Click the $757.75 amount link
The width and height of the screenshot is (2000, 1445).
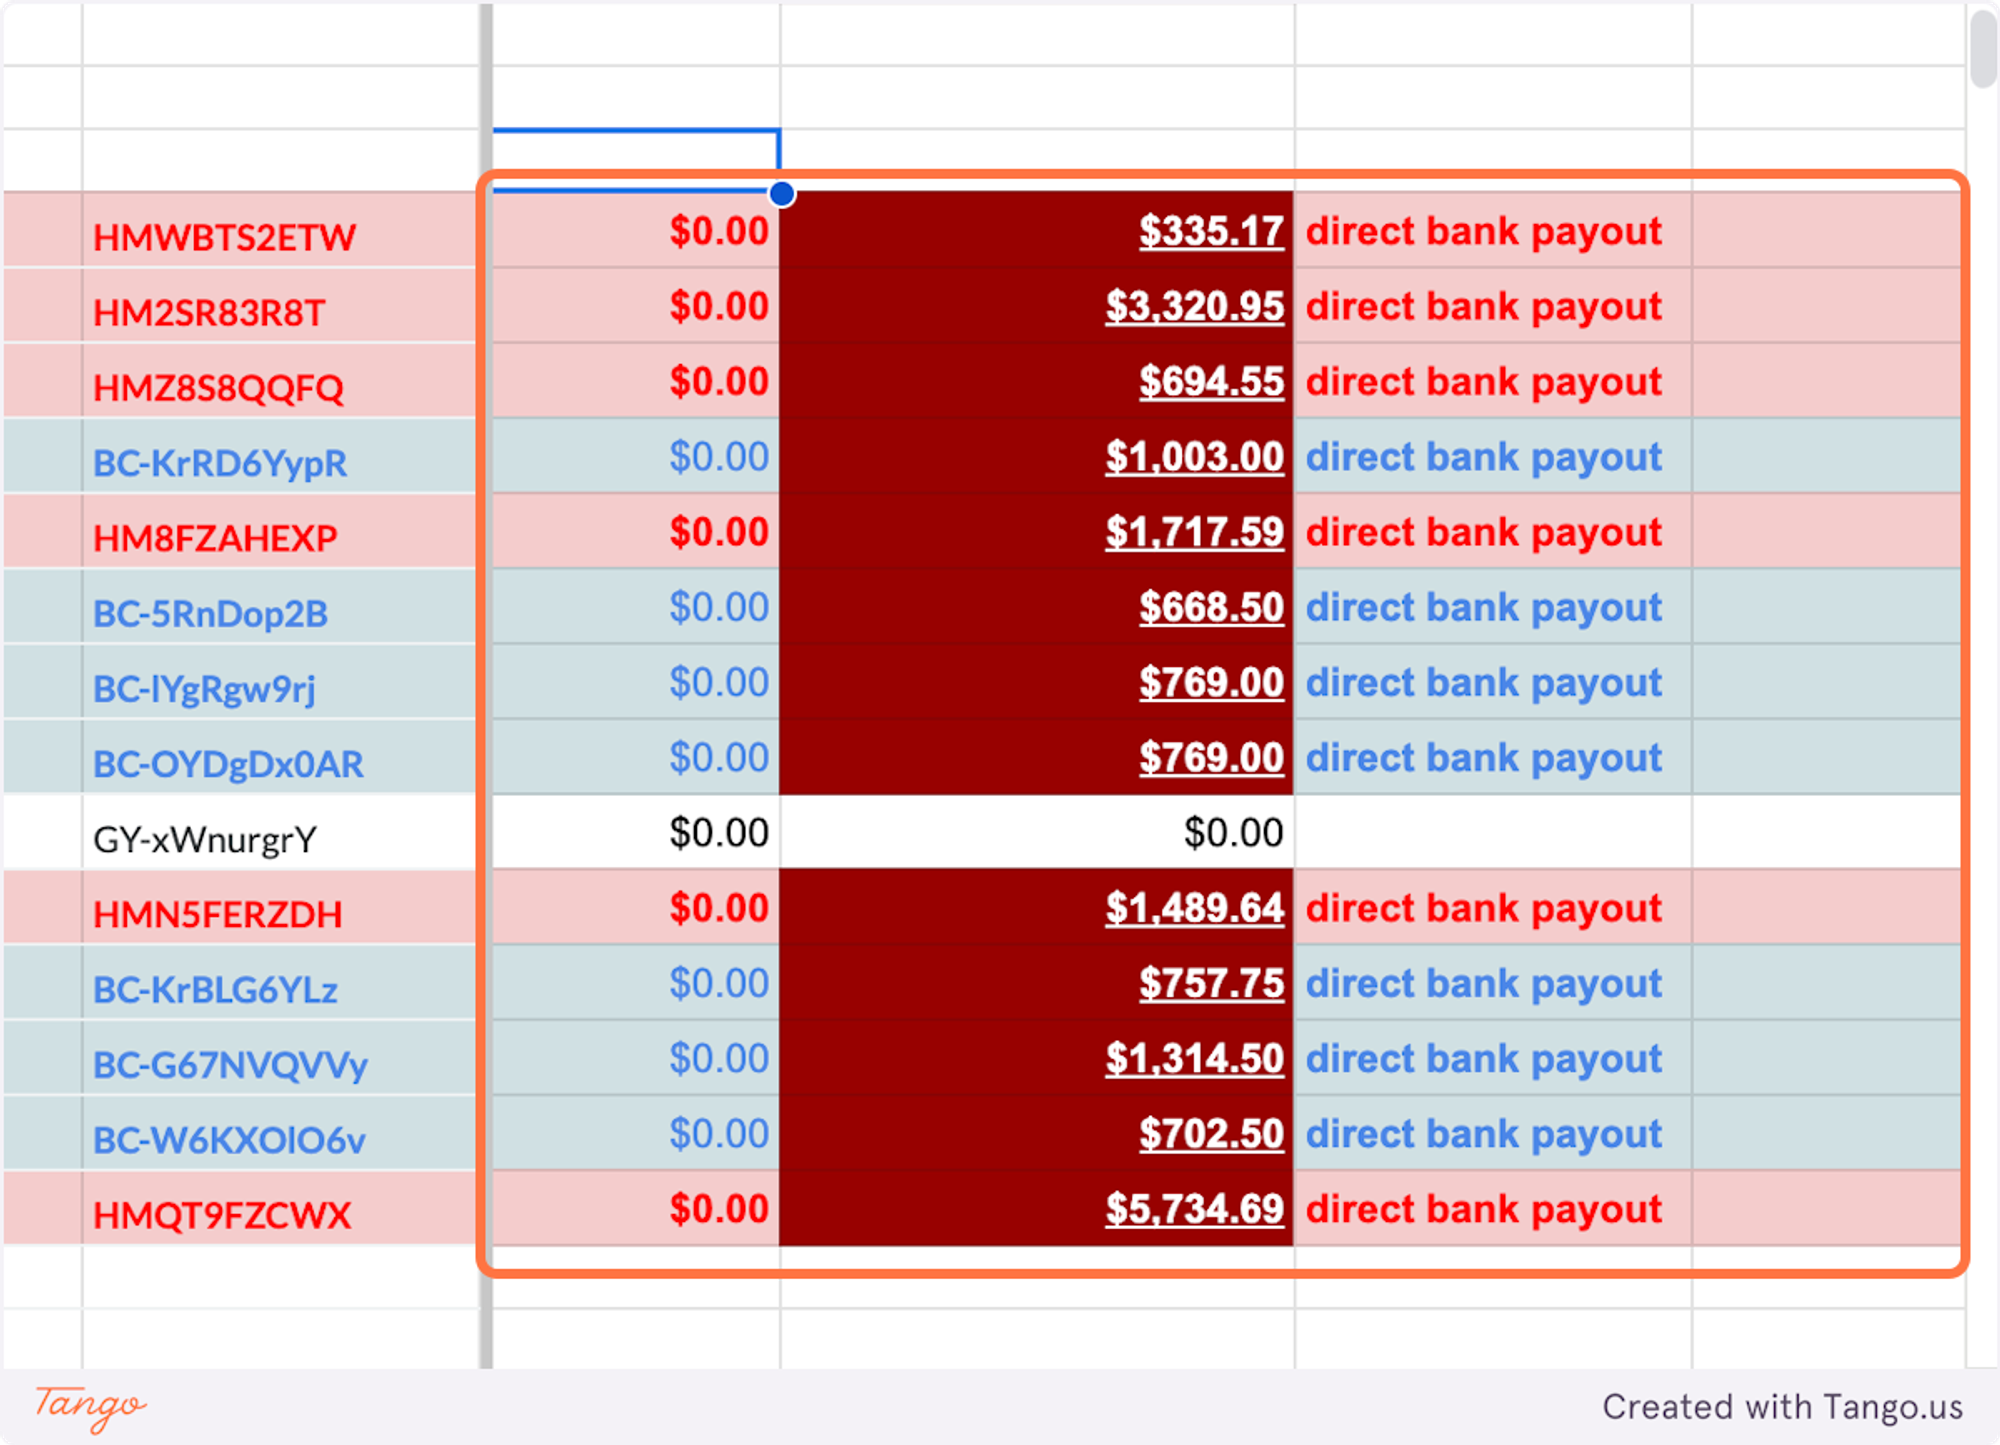[1211, 984]
